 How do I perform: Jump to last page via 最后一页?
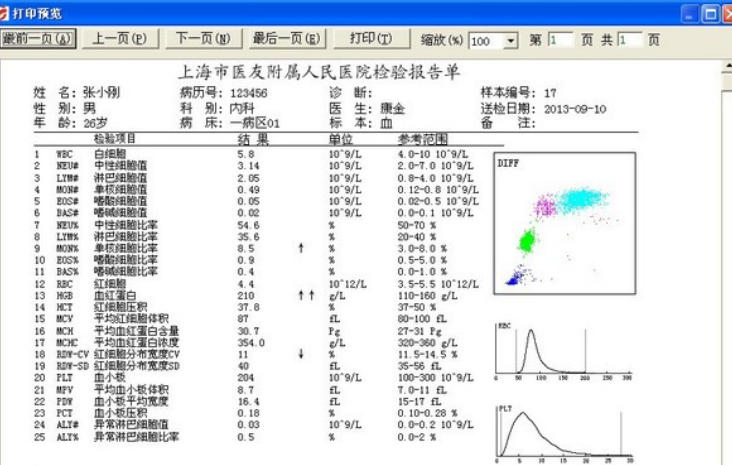pos(285,39)
